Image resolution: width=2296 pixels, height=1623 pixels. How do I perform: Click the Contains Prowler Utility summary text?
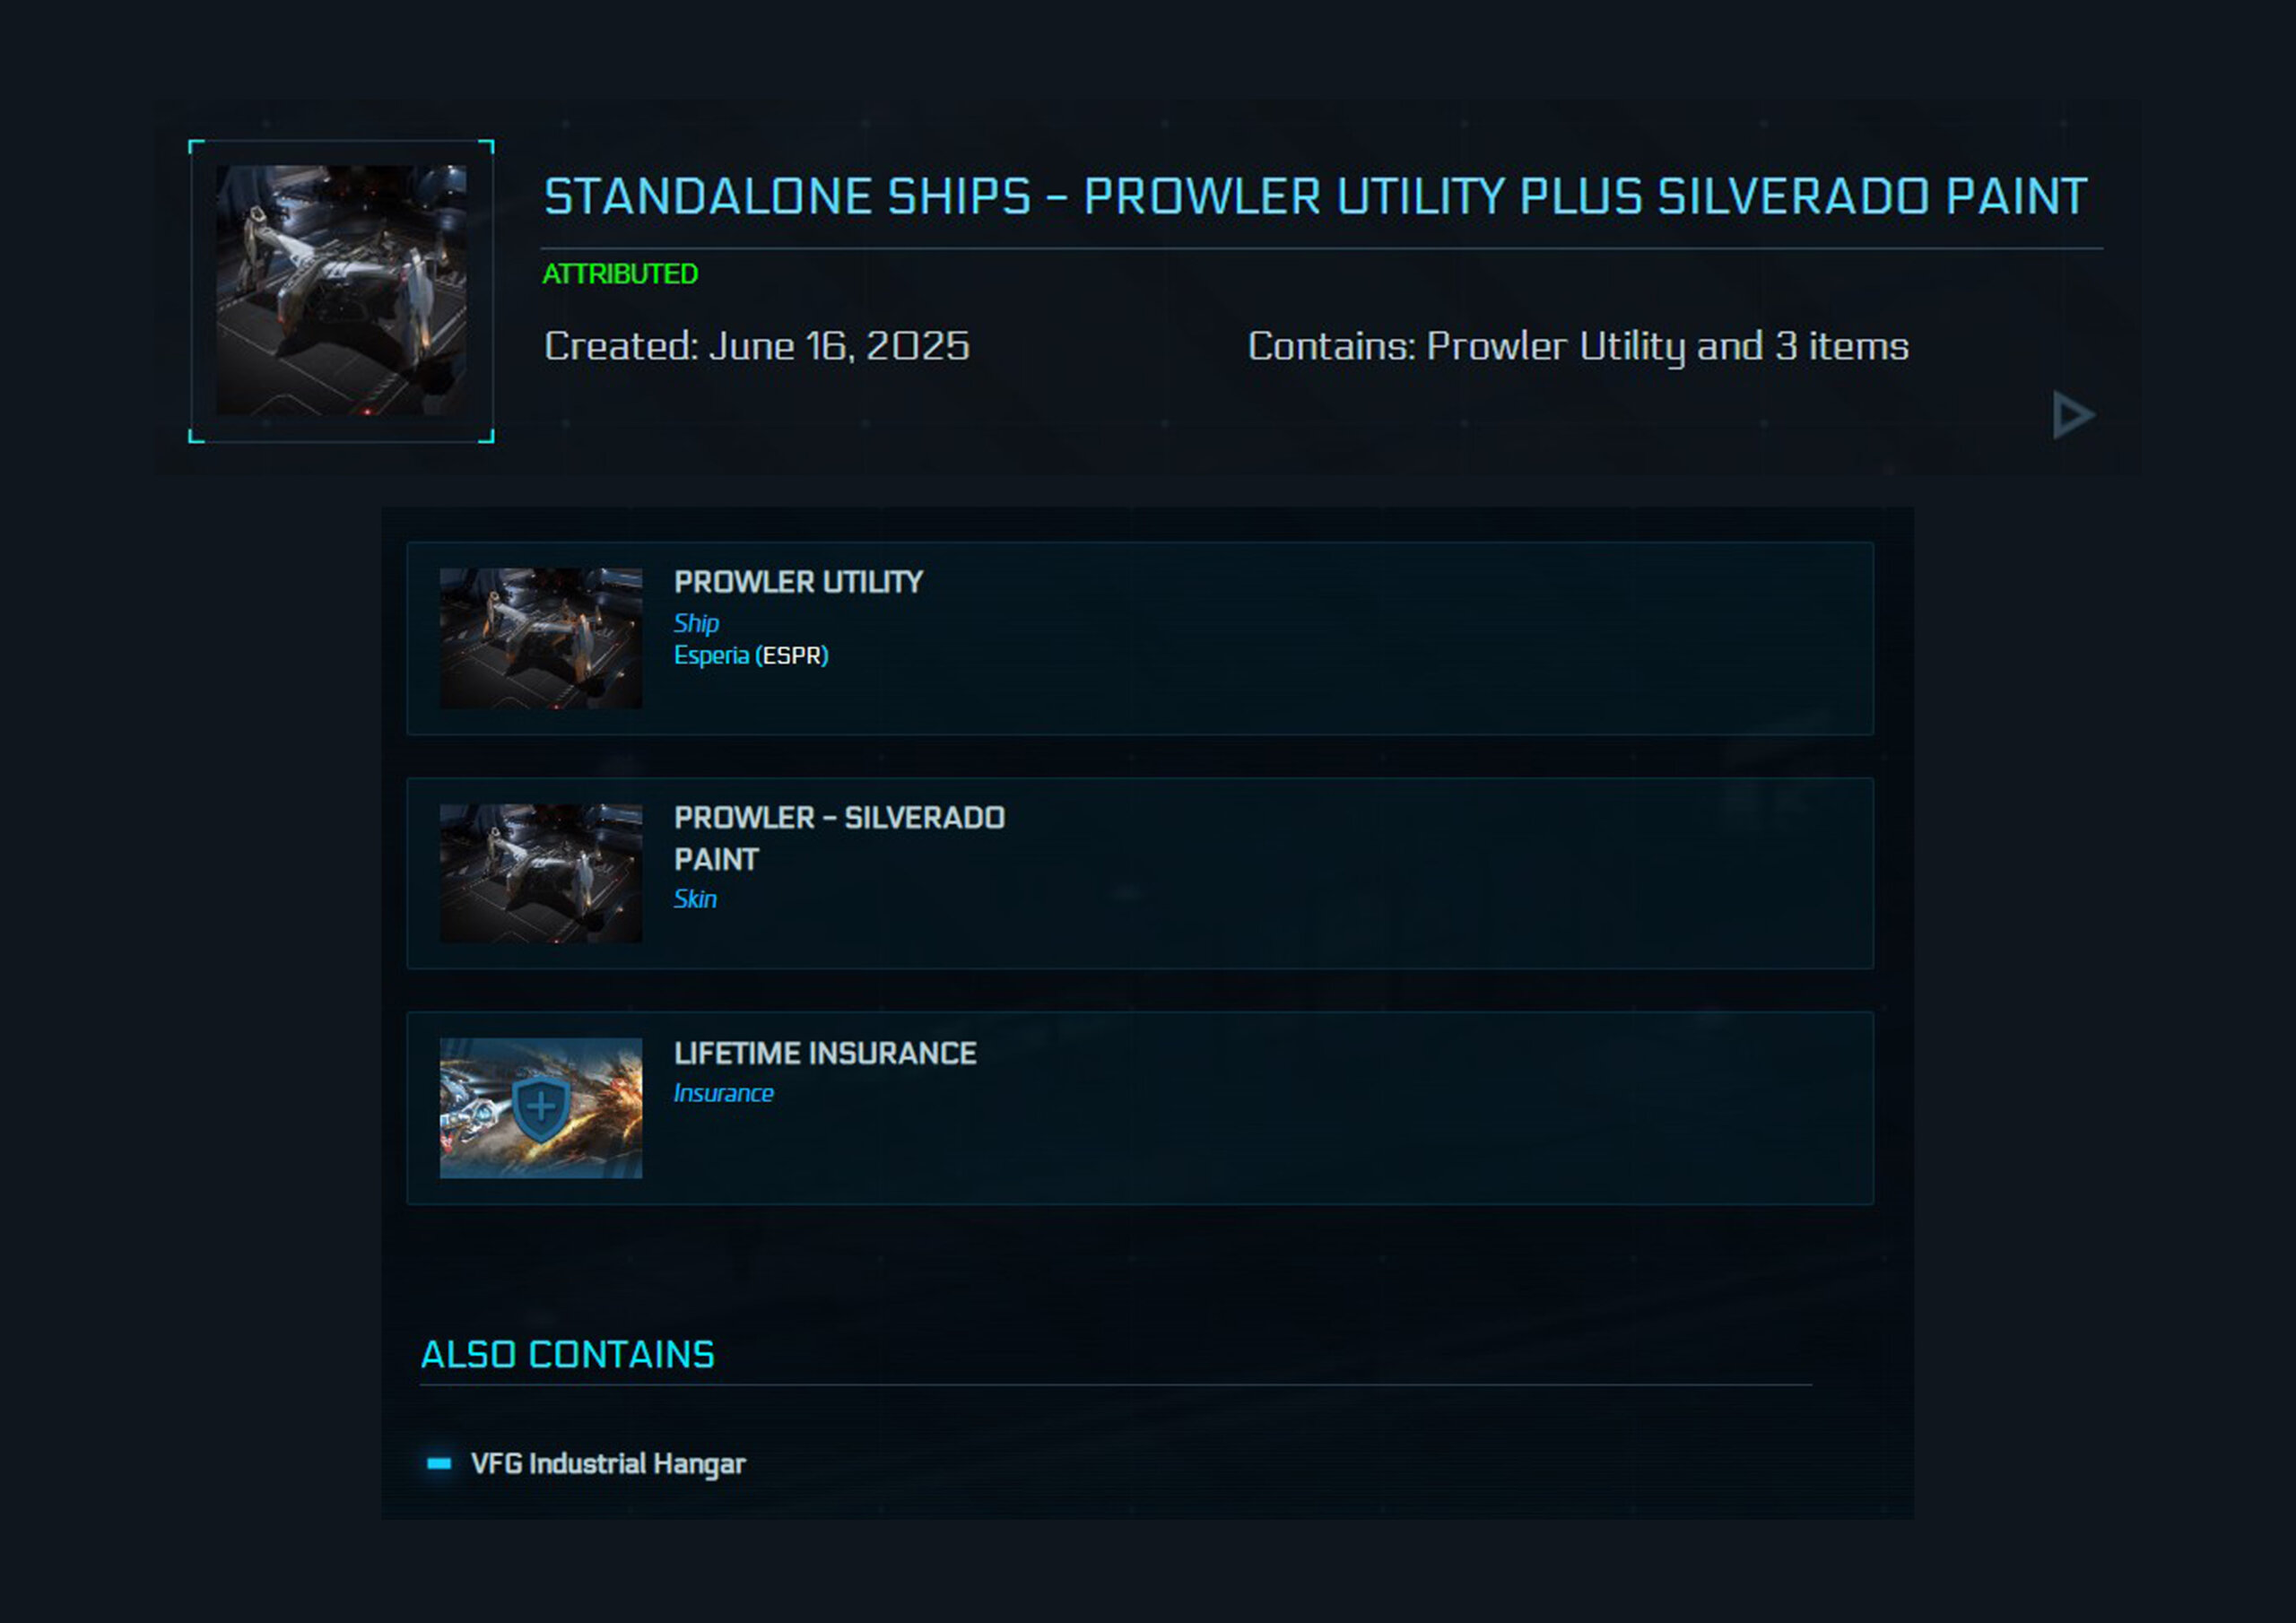click(1577, 346)
